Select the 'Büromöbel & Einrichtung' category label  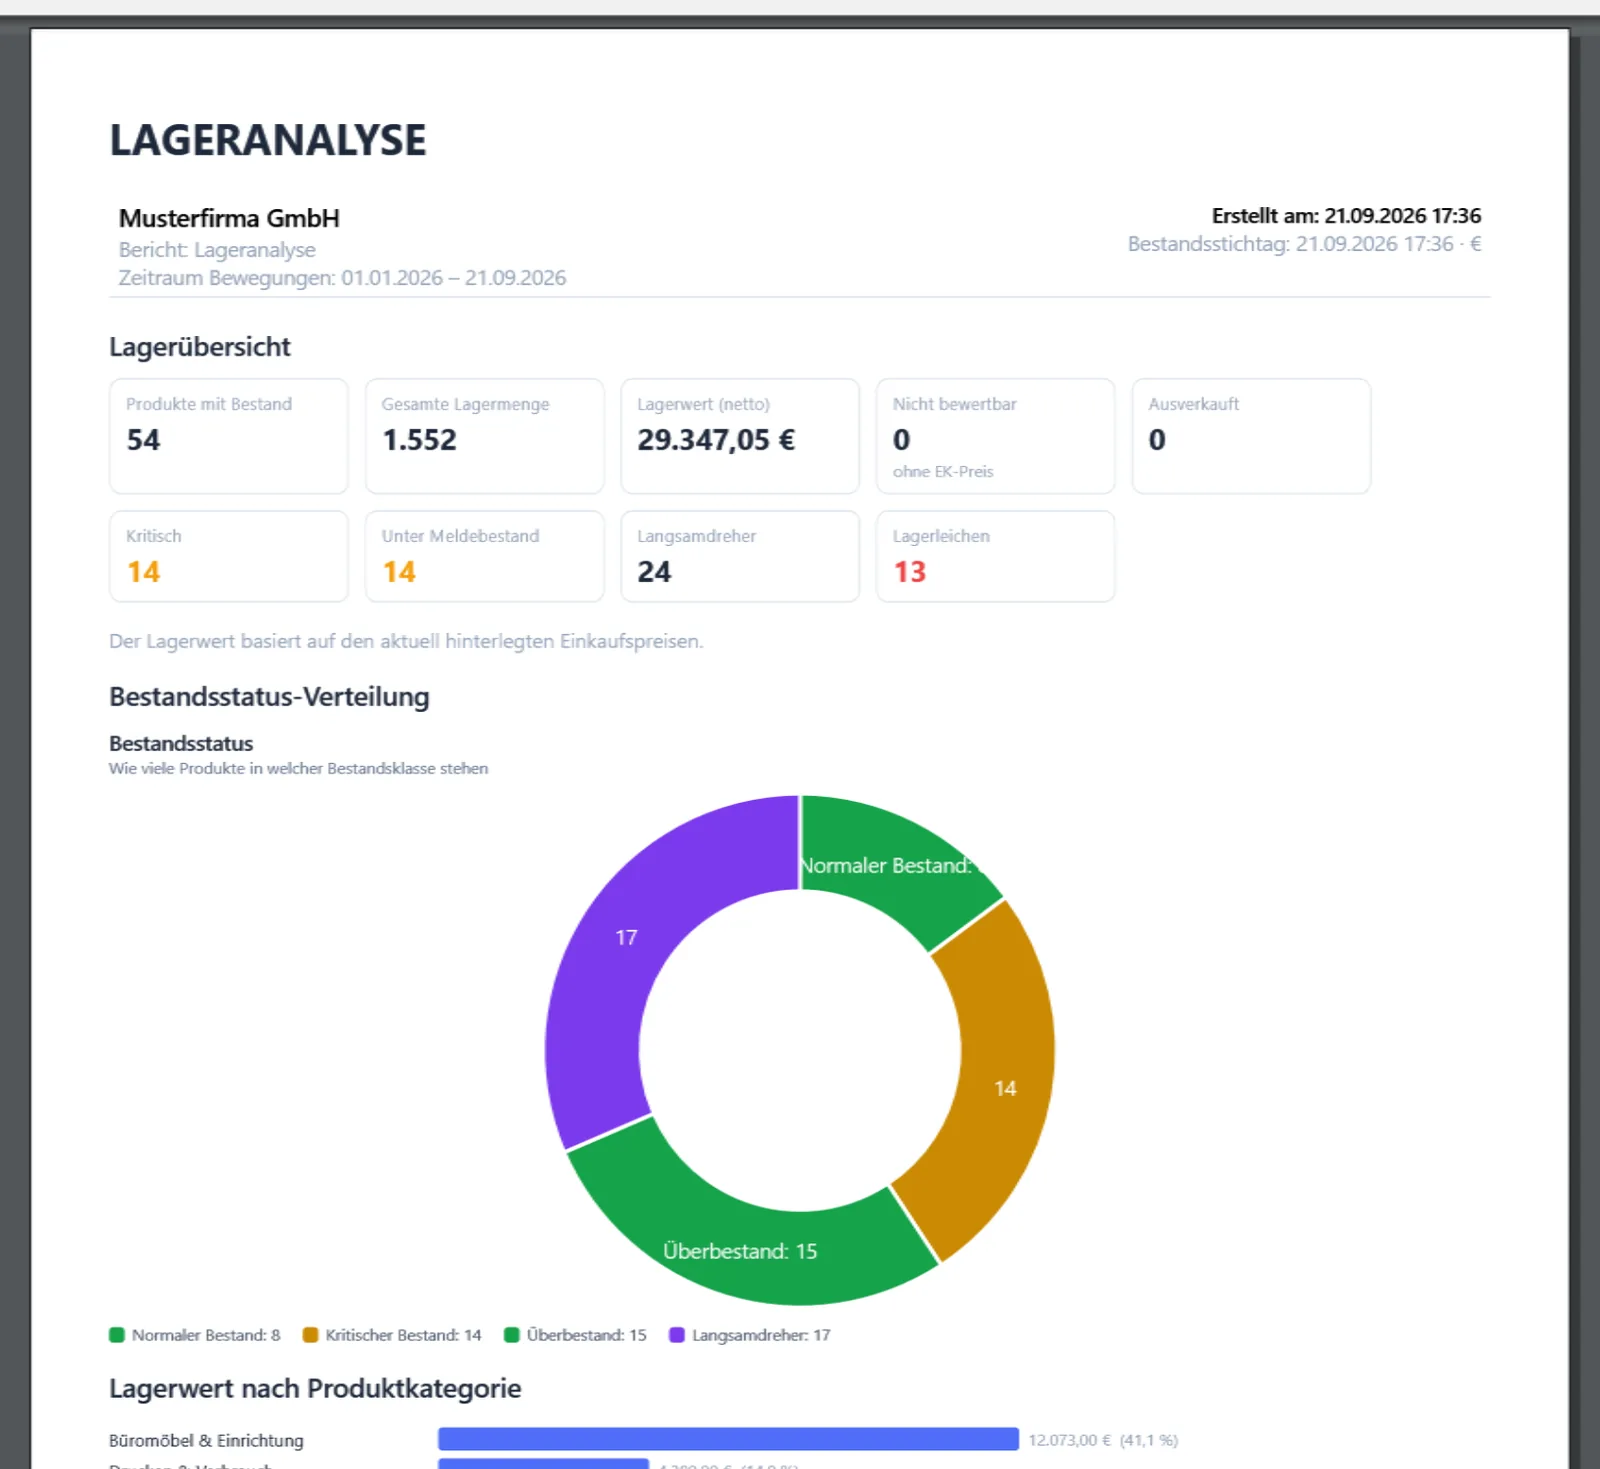(x=206, y=1440)
